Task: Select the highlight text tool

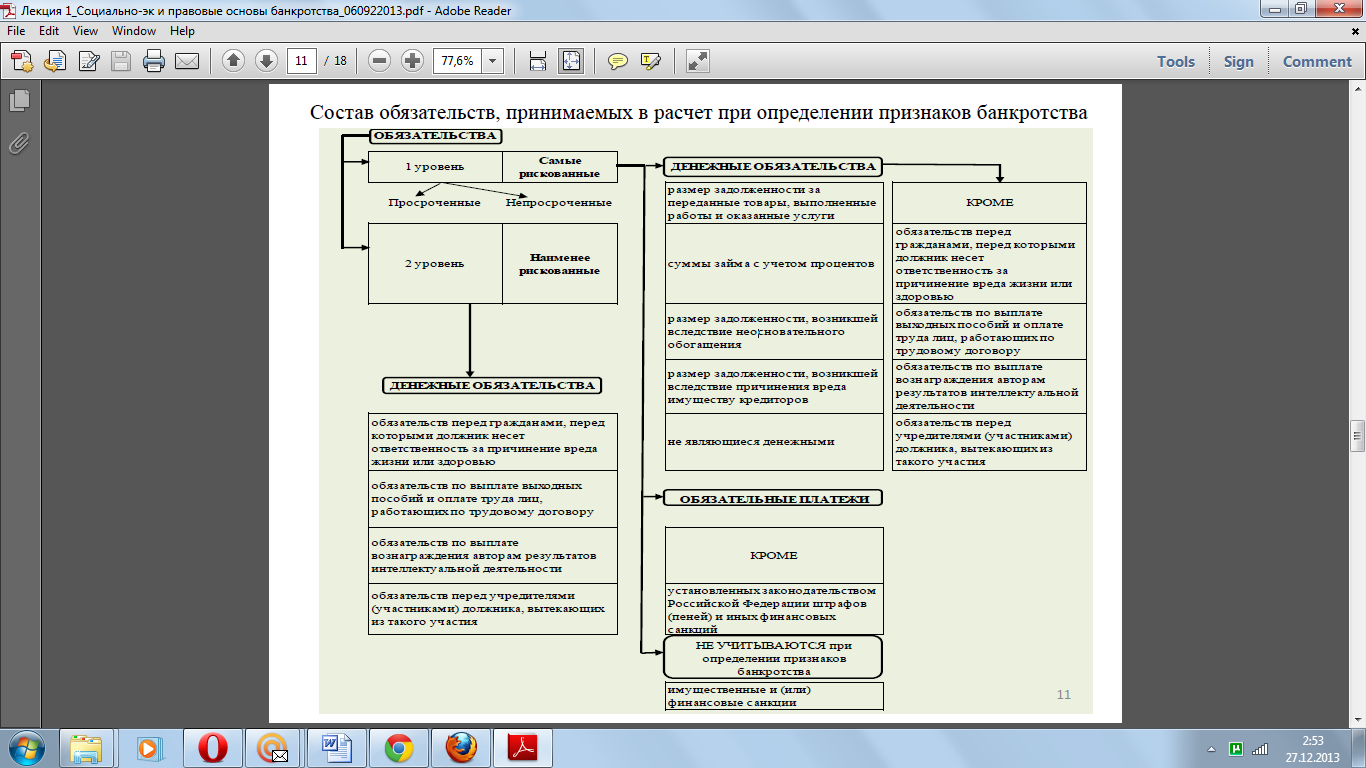Action: [x=650, y=61]
